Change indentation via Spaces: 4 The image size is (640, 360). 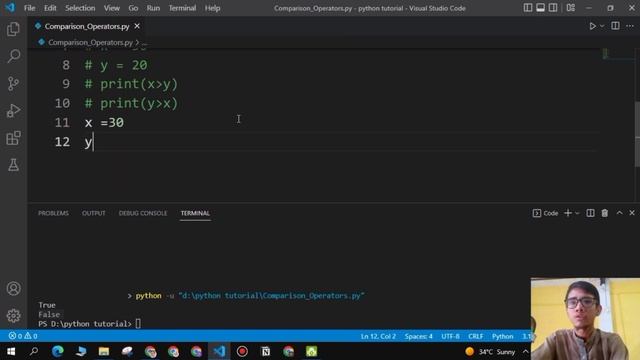418,336
